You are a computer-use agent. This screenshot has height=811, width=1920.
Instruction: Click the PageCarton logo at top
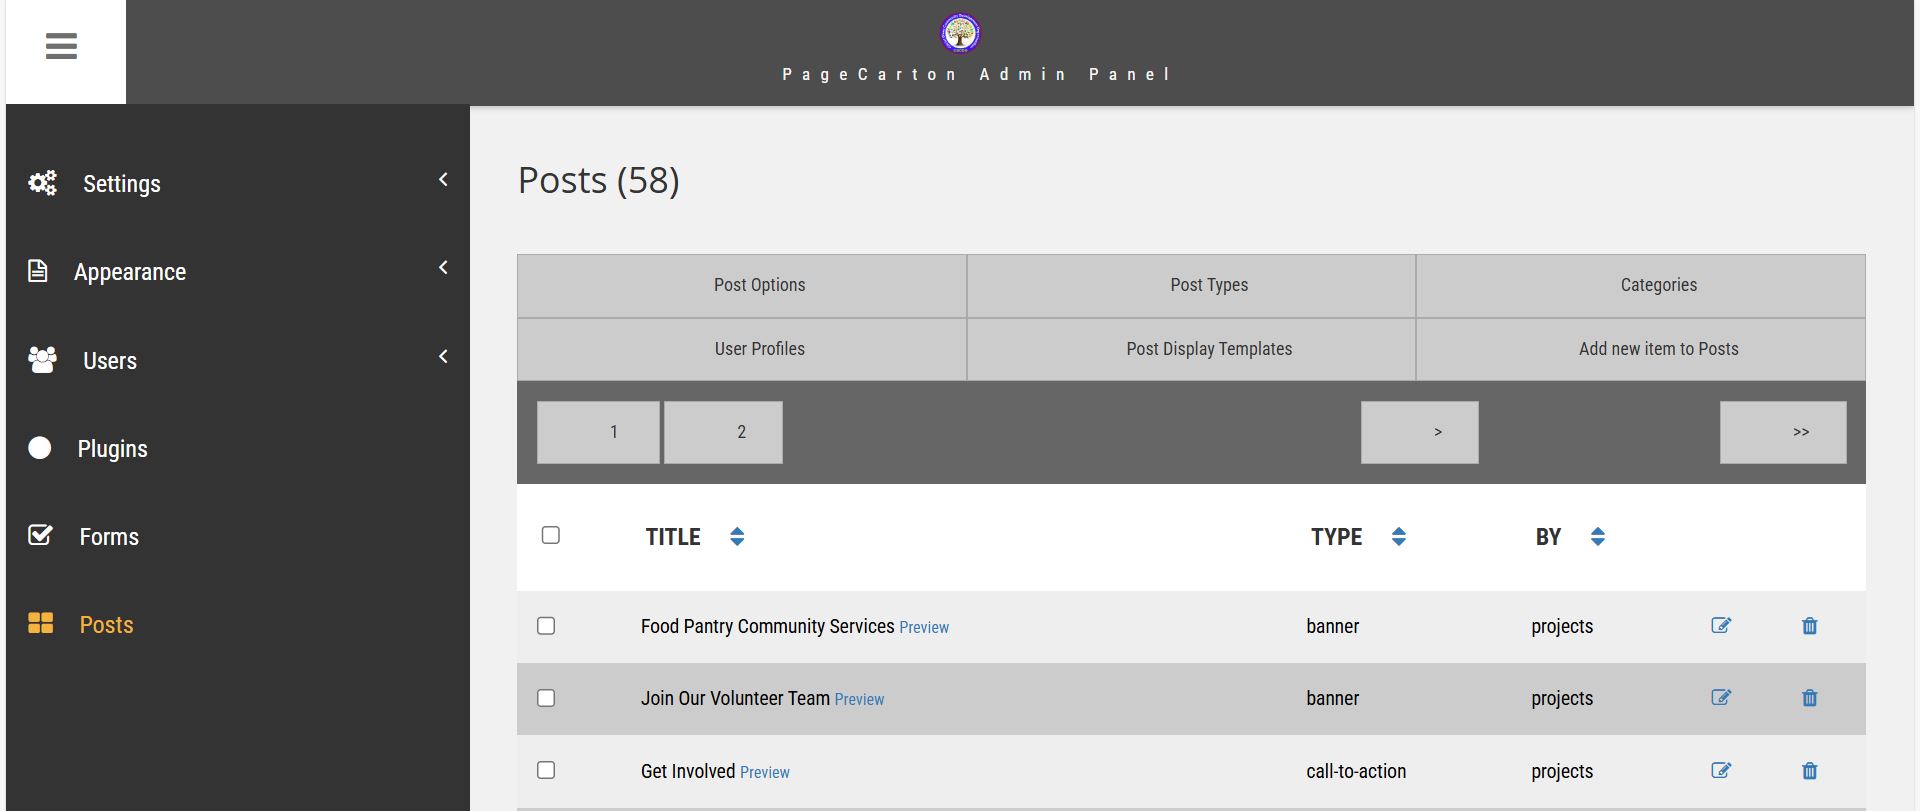[960, 33]
